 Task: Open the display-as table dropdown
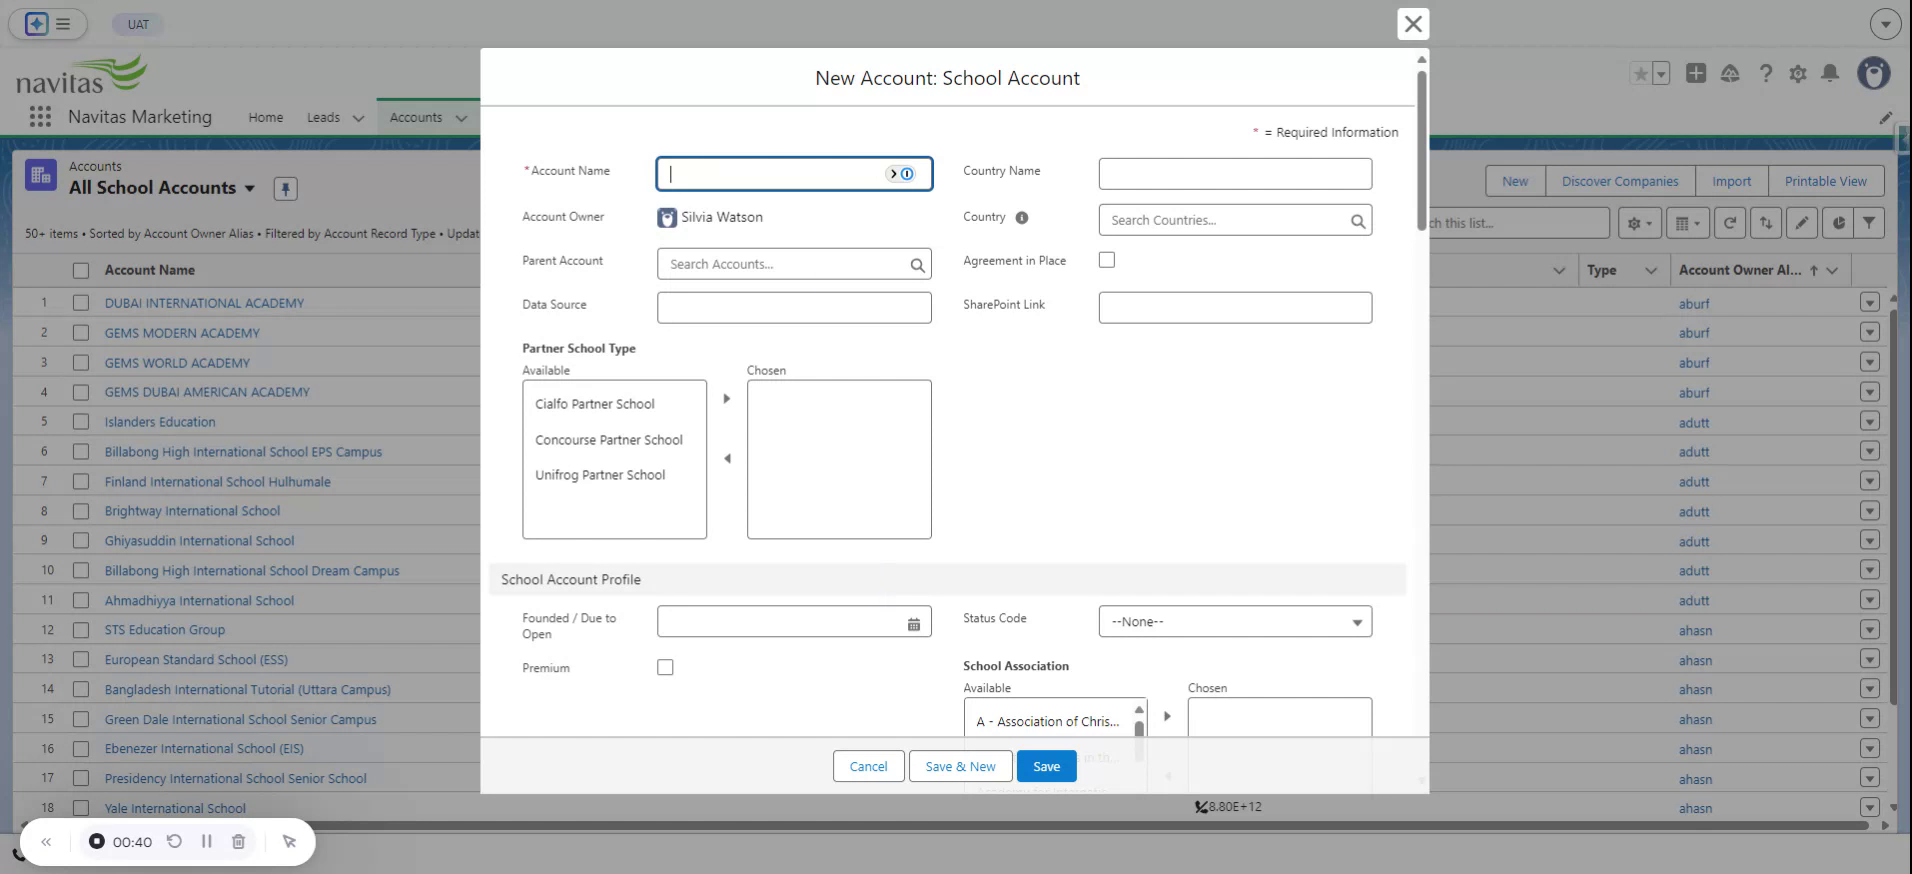(1688, 223)
